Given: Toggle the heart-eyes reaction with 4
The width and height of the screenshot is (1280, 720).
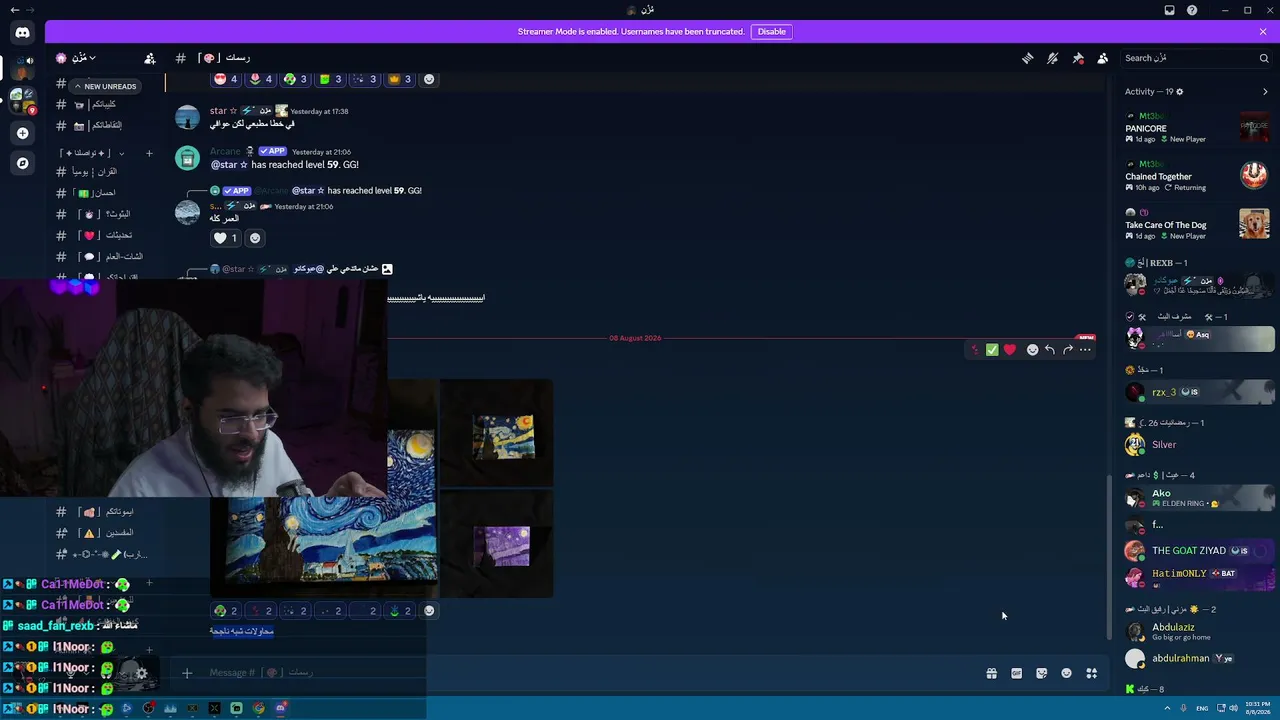Looking at the screenshot, I should (225, 79).
